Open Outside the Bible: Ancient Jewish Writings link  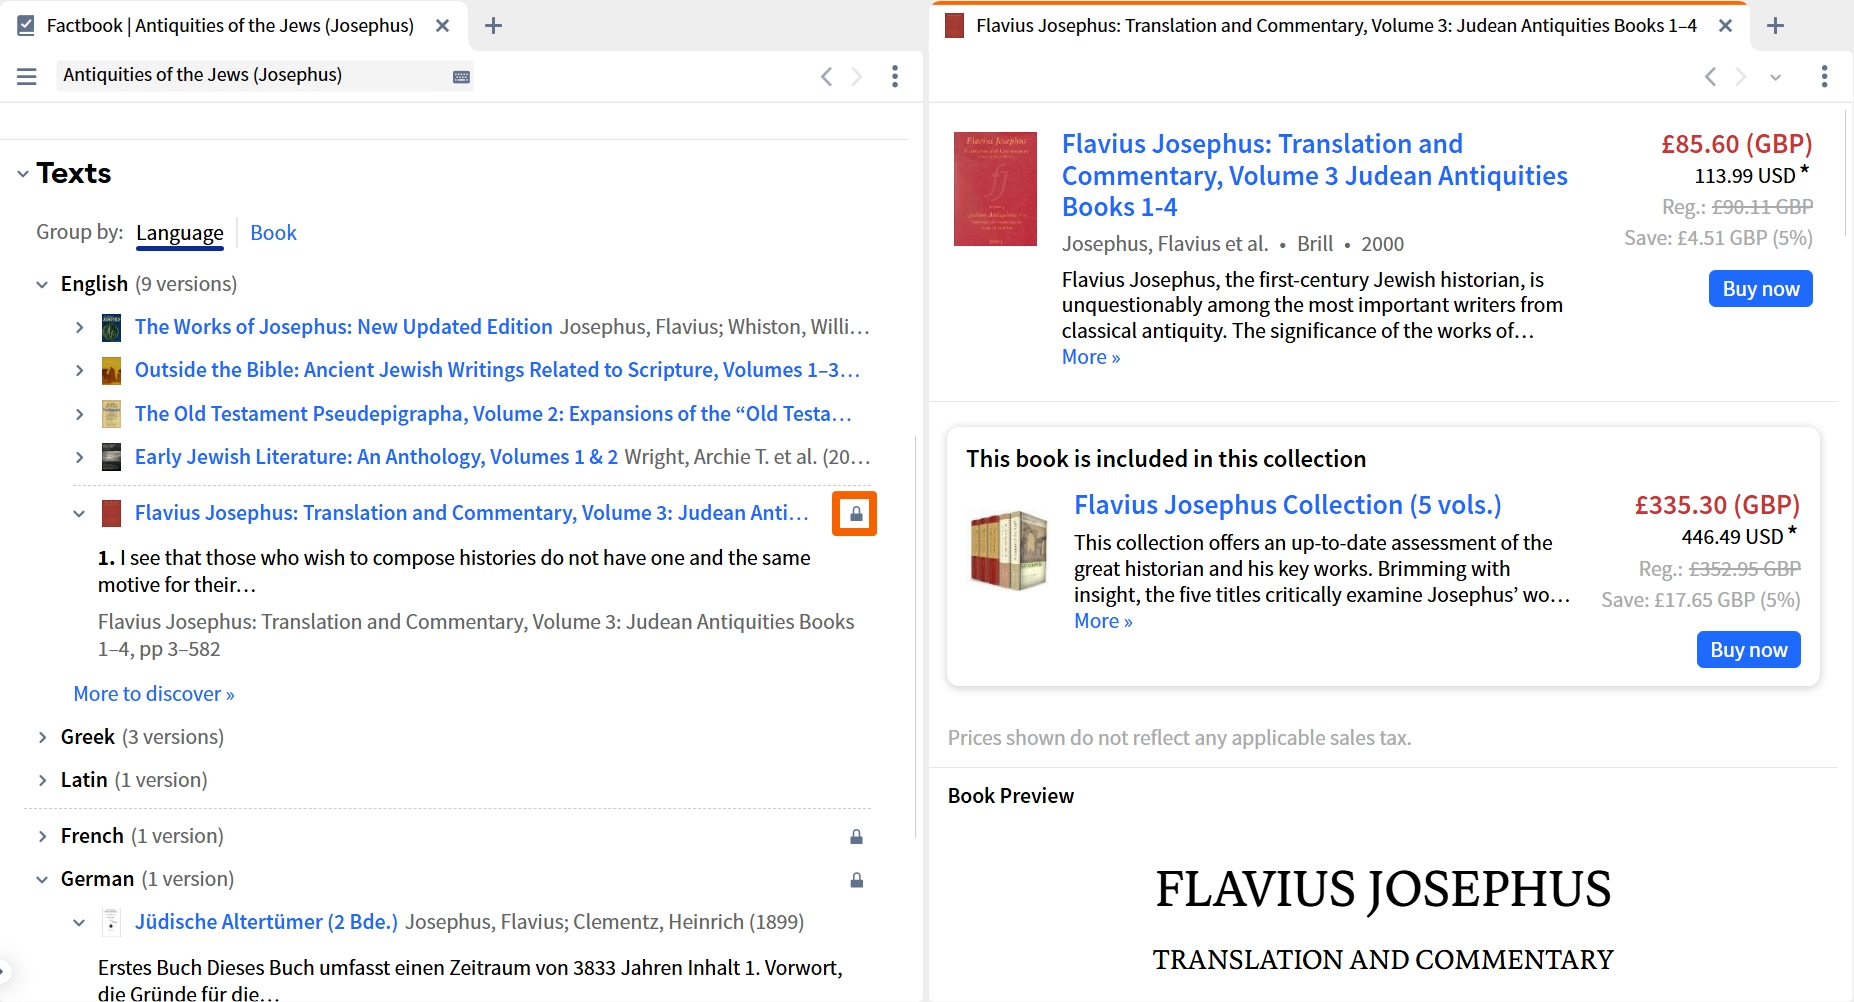pyautogui.click(x=497, y=370)
